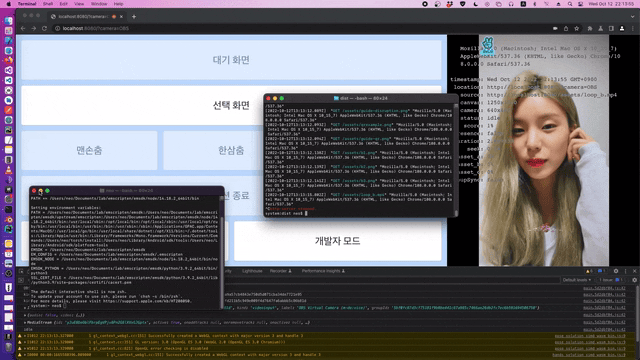Screen dimensions: 640x360
Task: Click the share page icon
Action: (566, 29)
